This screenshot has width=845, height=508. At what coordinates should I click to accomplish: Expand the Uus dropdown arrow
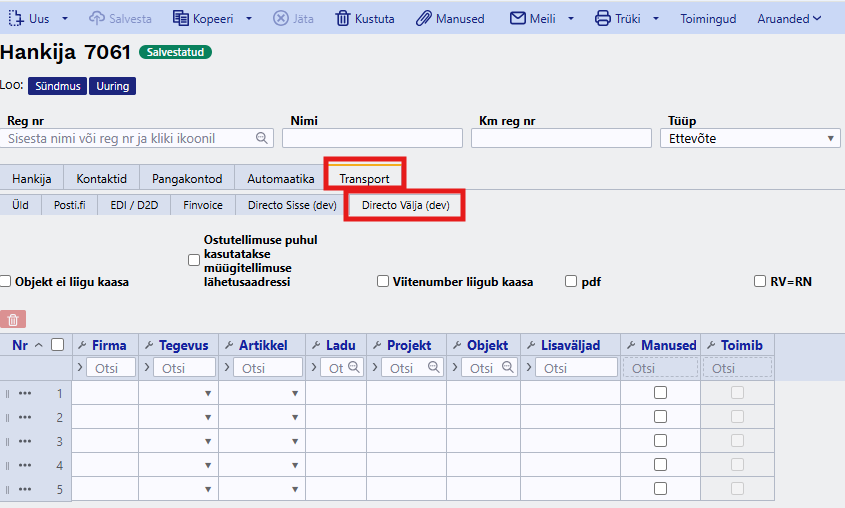point(65,18)
